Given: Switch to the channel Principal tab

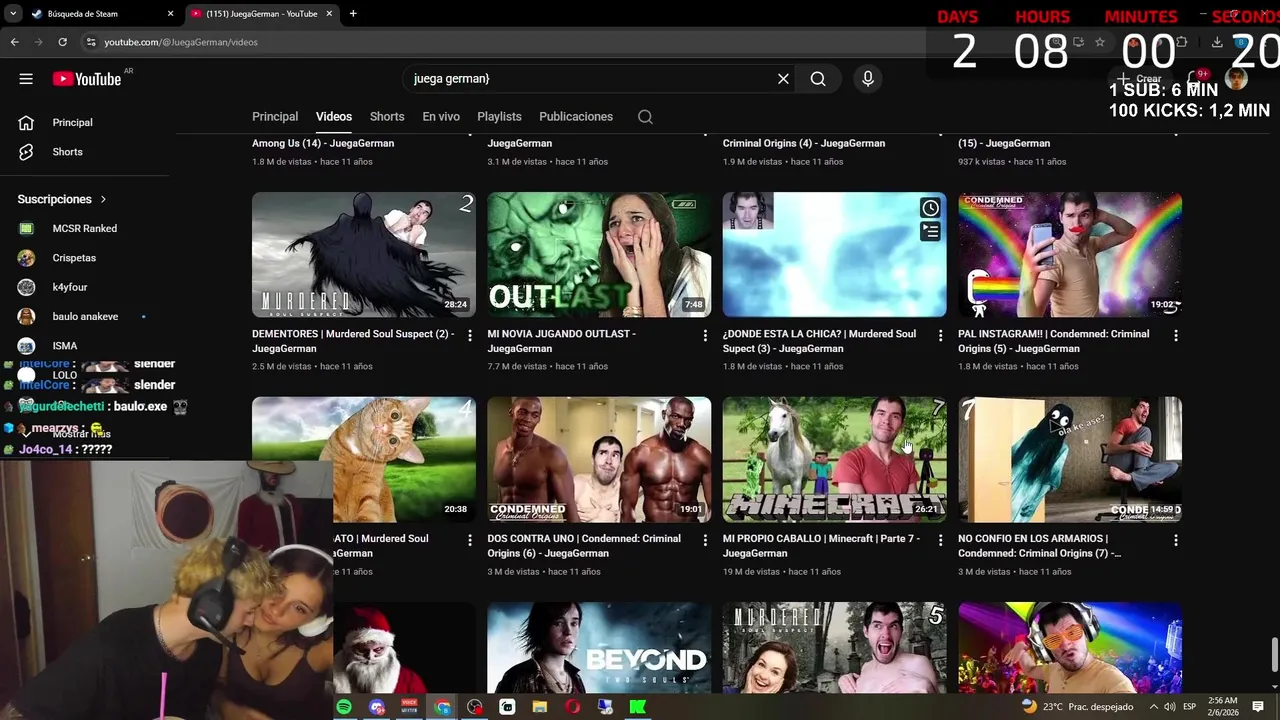Looking at the screenshot, I should point(275,117).
